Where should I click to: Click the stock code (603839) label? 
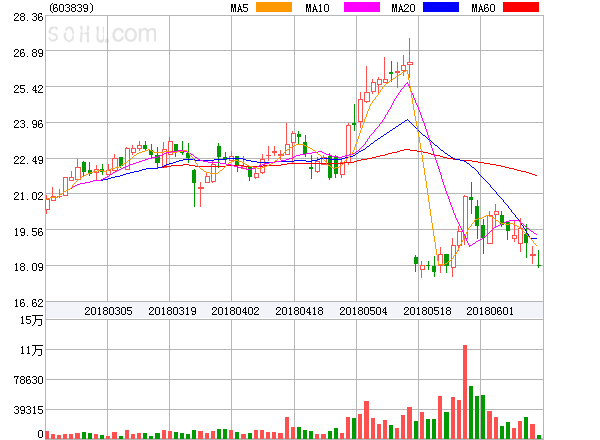[71, 8]
